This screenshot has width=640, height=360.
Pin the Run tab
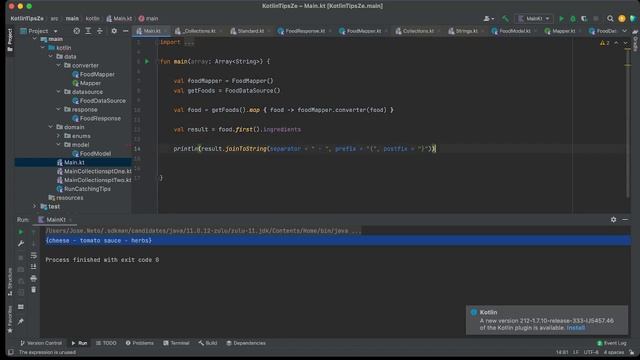click(x=20, y=322)
